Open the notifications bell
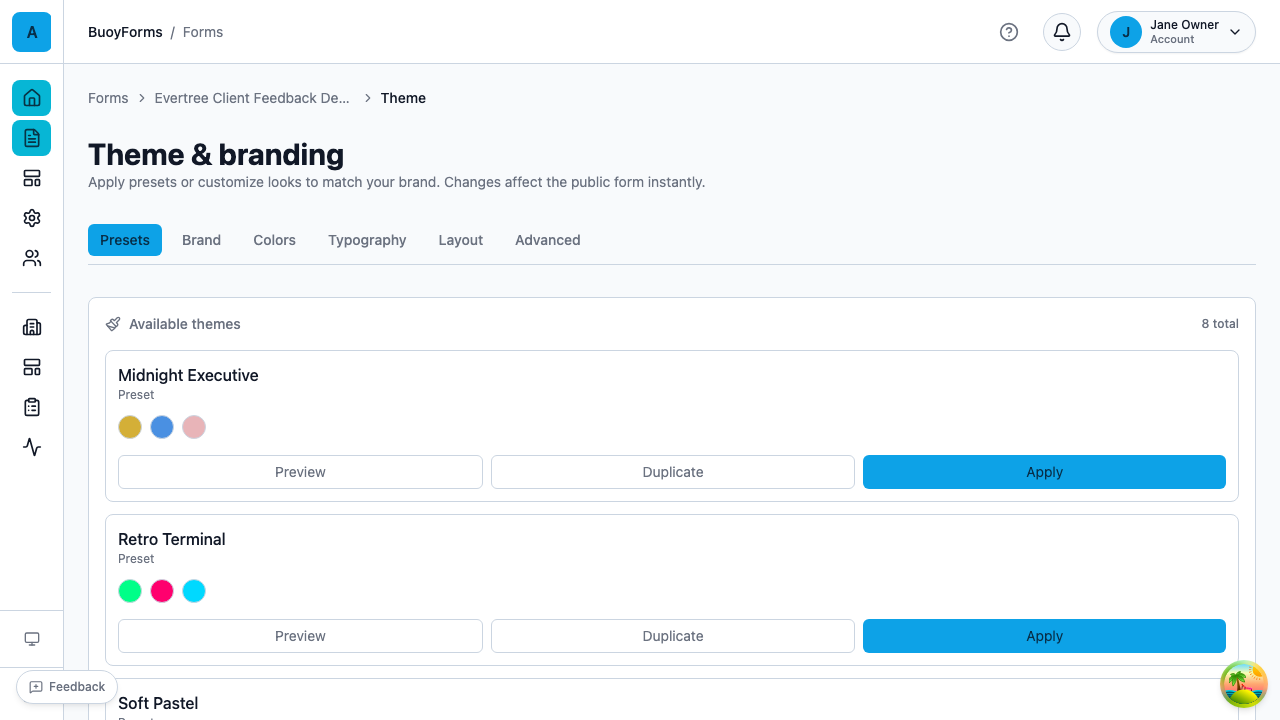The image size is (1280, 720). pos(1061,32)
